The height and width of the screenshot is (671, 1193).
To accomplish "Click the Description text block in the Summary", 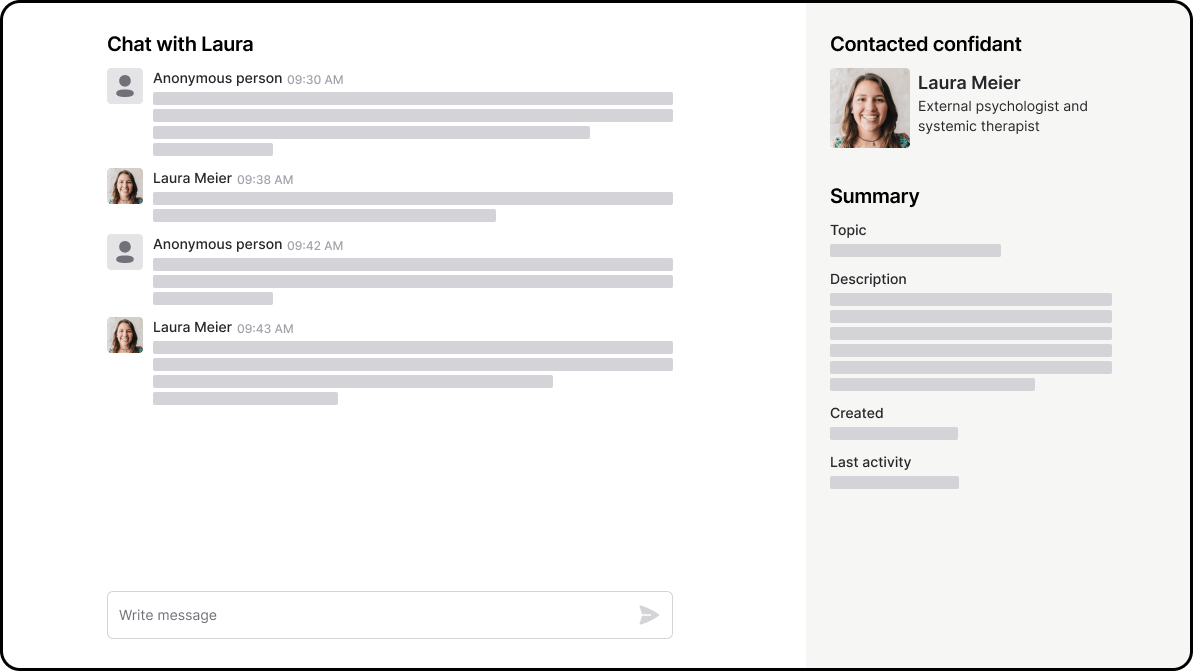I will coord(970,340).
